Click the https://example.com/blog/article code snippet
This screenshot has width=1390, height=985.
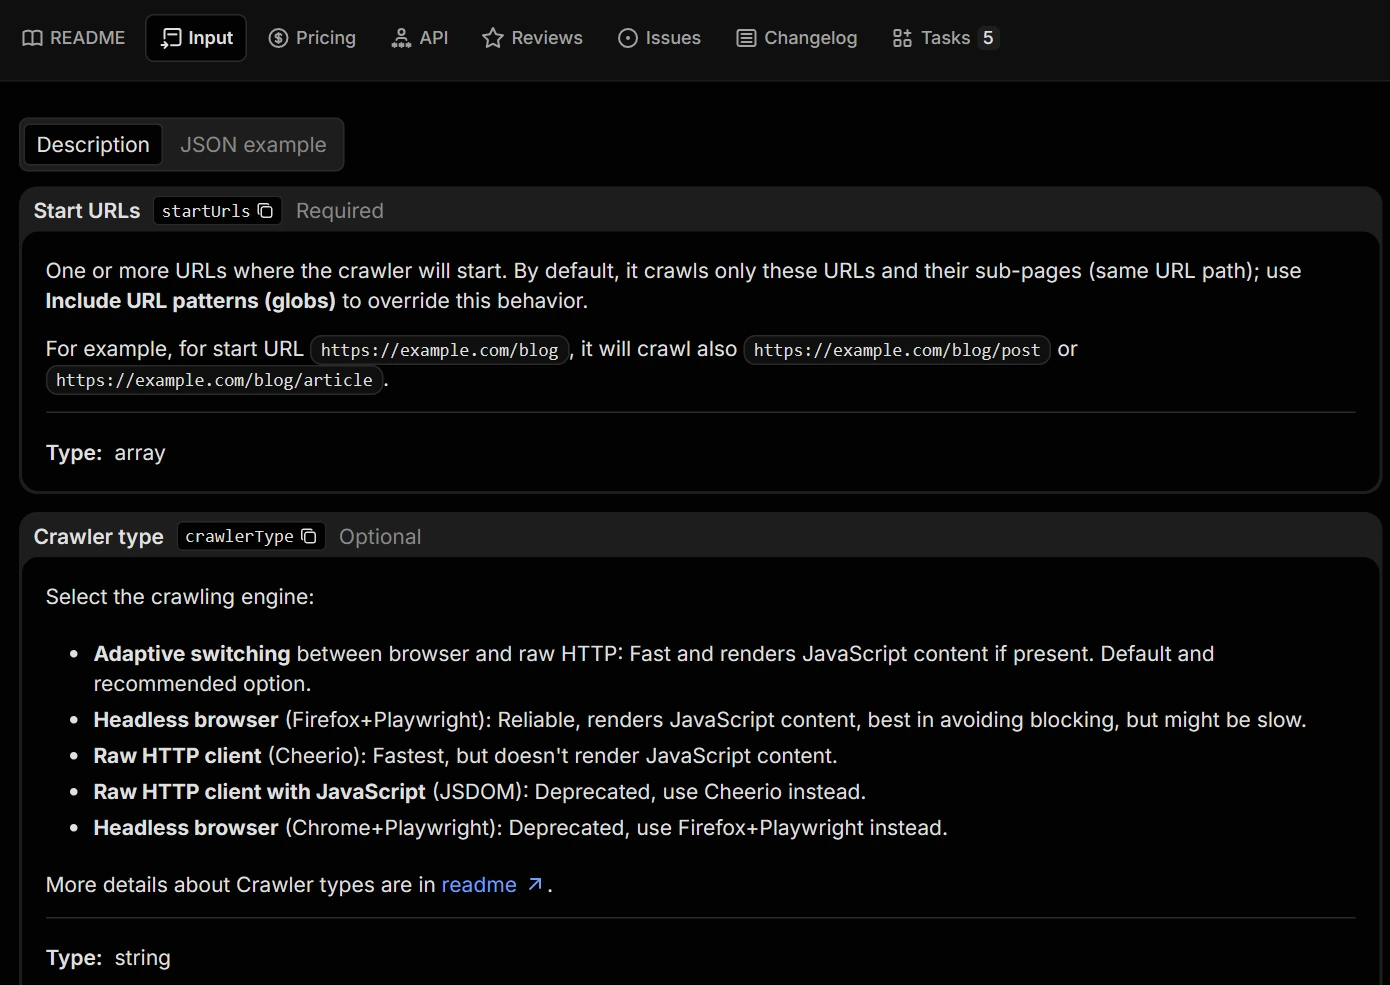[214, 380]
